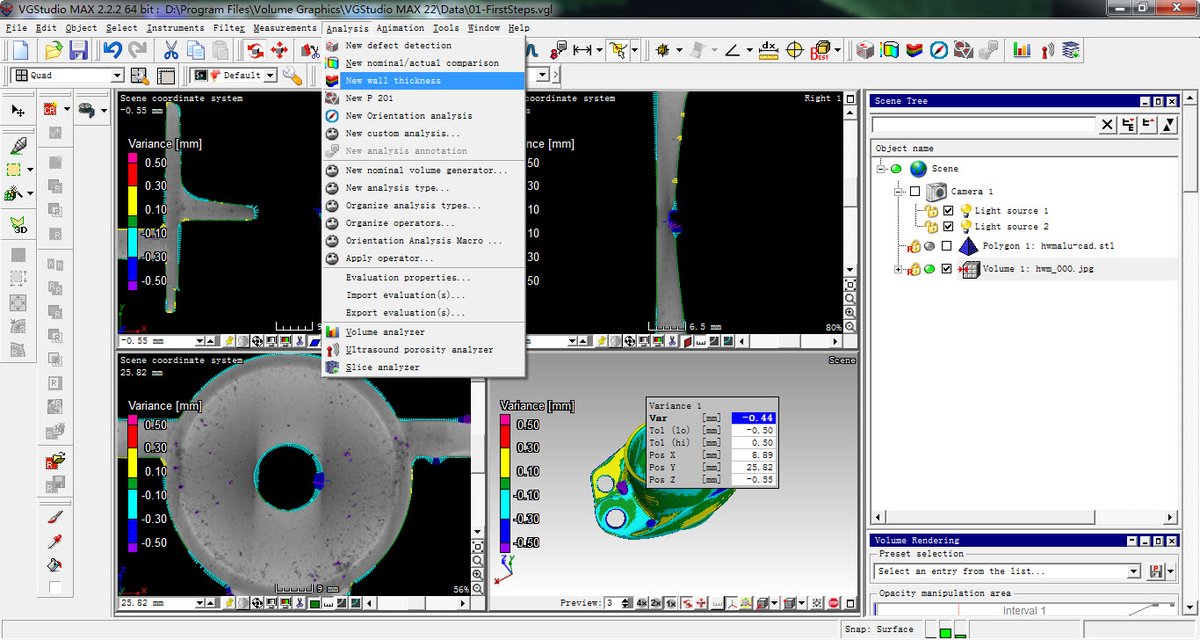Expand the Volume 1 tree node
Image resolution: width=1200 pixels, height=640 pixels.
tap(899, 269)
